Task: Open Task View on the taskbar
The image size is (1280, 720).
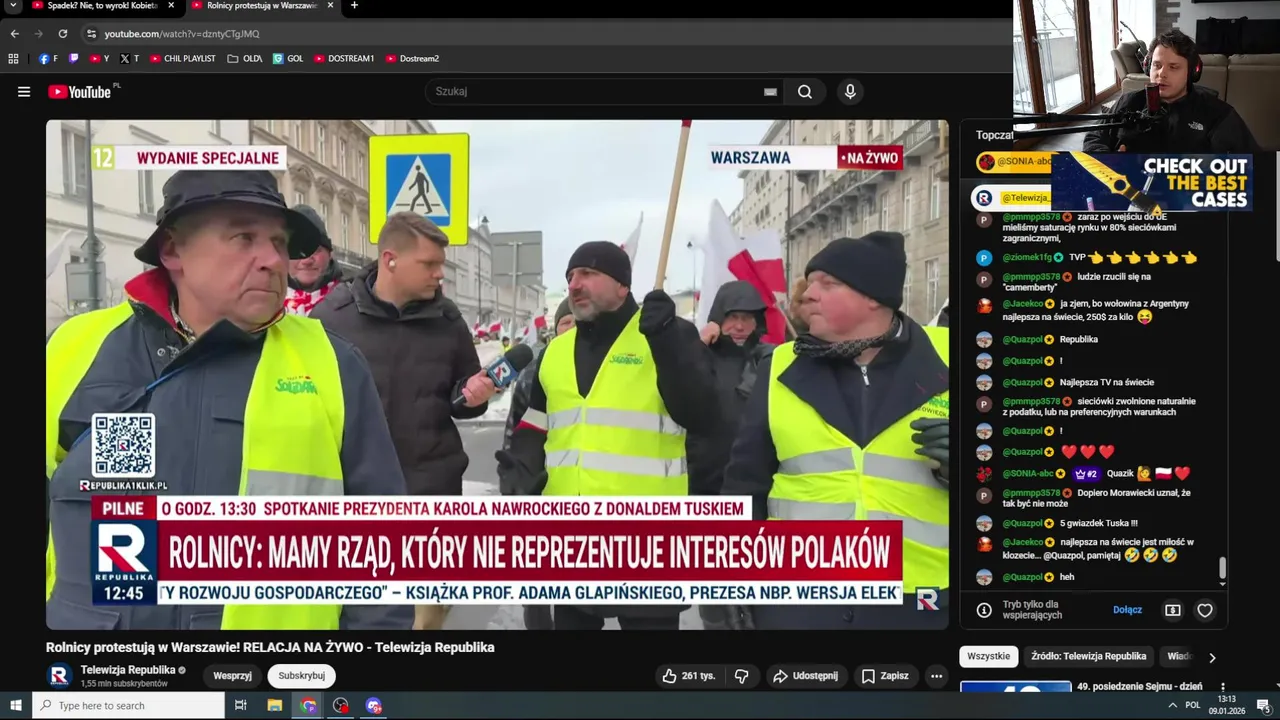Action: pos(240,705)
